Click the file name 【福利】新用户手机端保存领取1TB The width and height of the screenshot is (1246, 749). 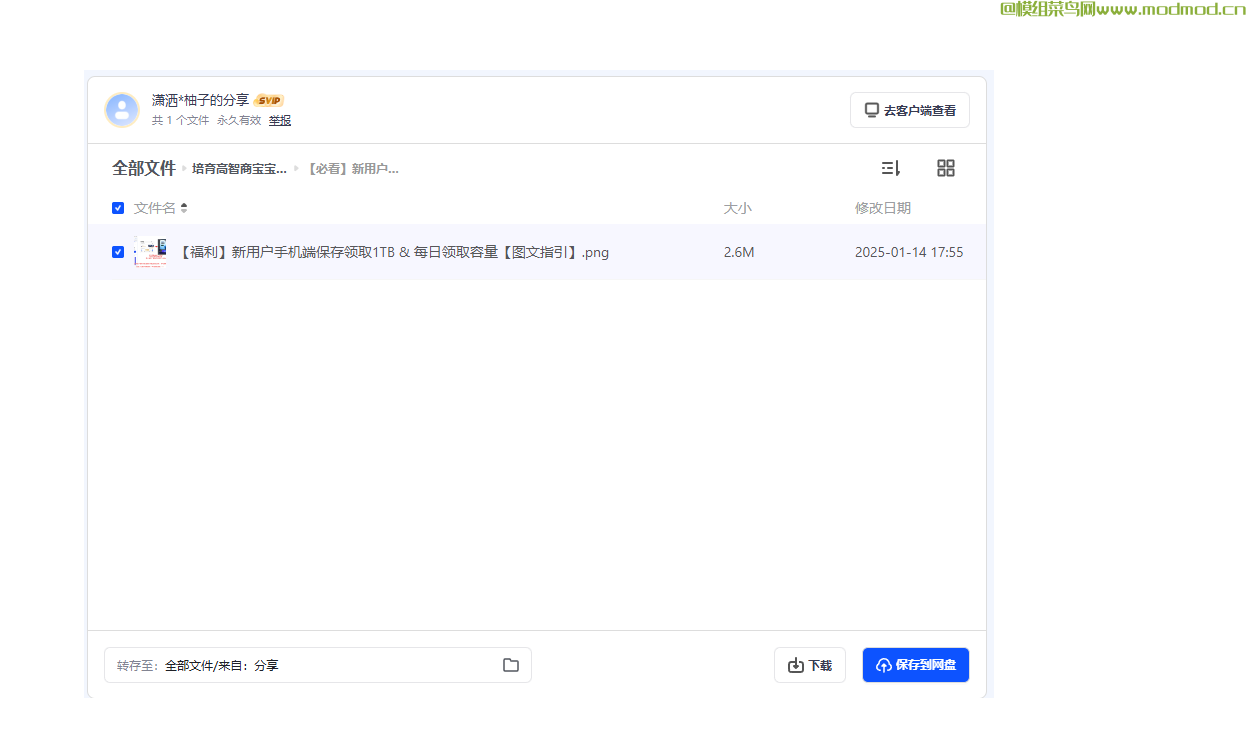click(x=394, y=252)
